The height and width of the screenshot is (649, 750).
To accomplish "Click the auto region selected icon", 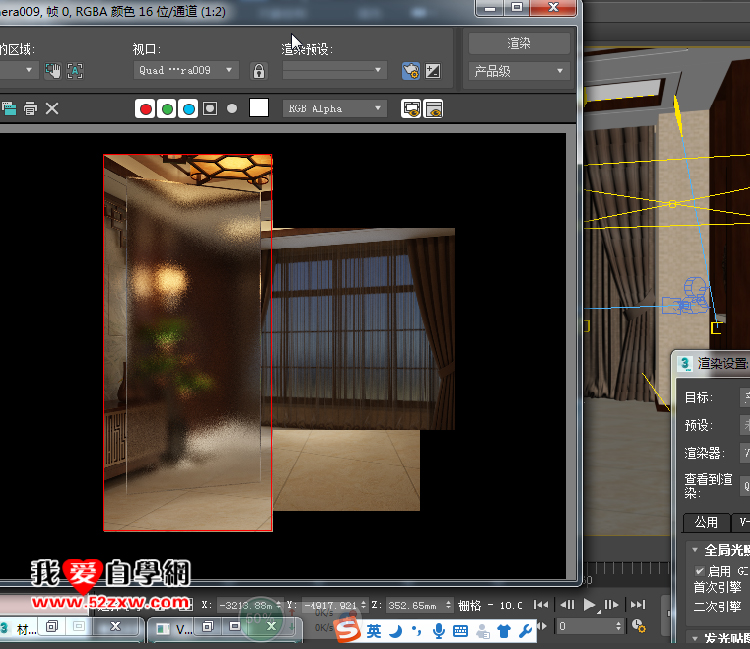I will [x=75, y=71].
